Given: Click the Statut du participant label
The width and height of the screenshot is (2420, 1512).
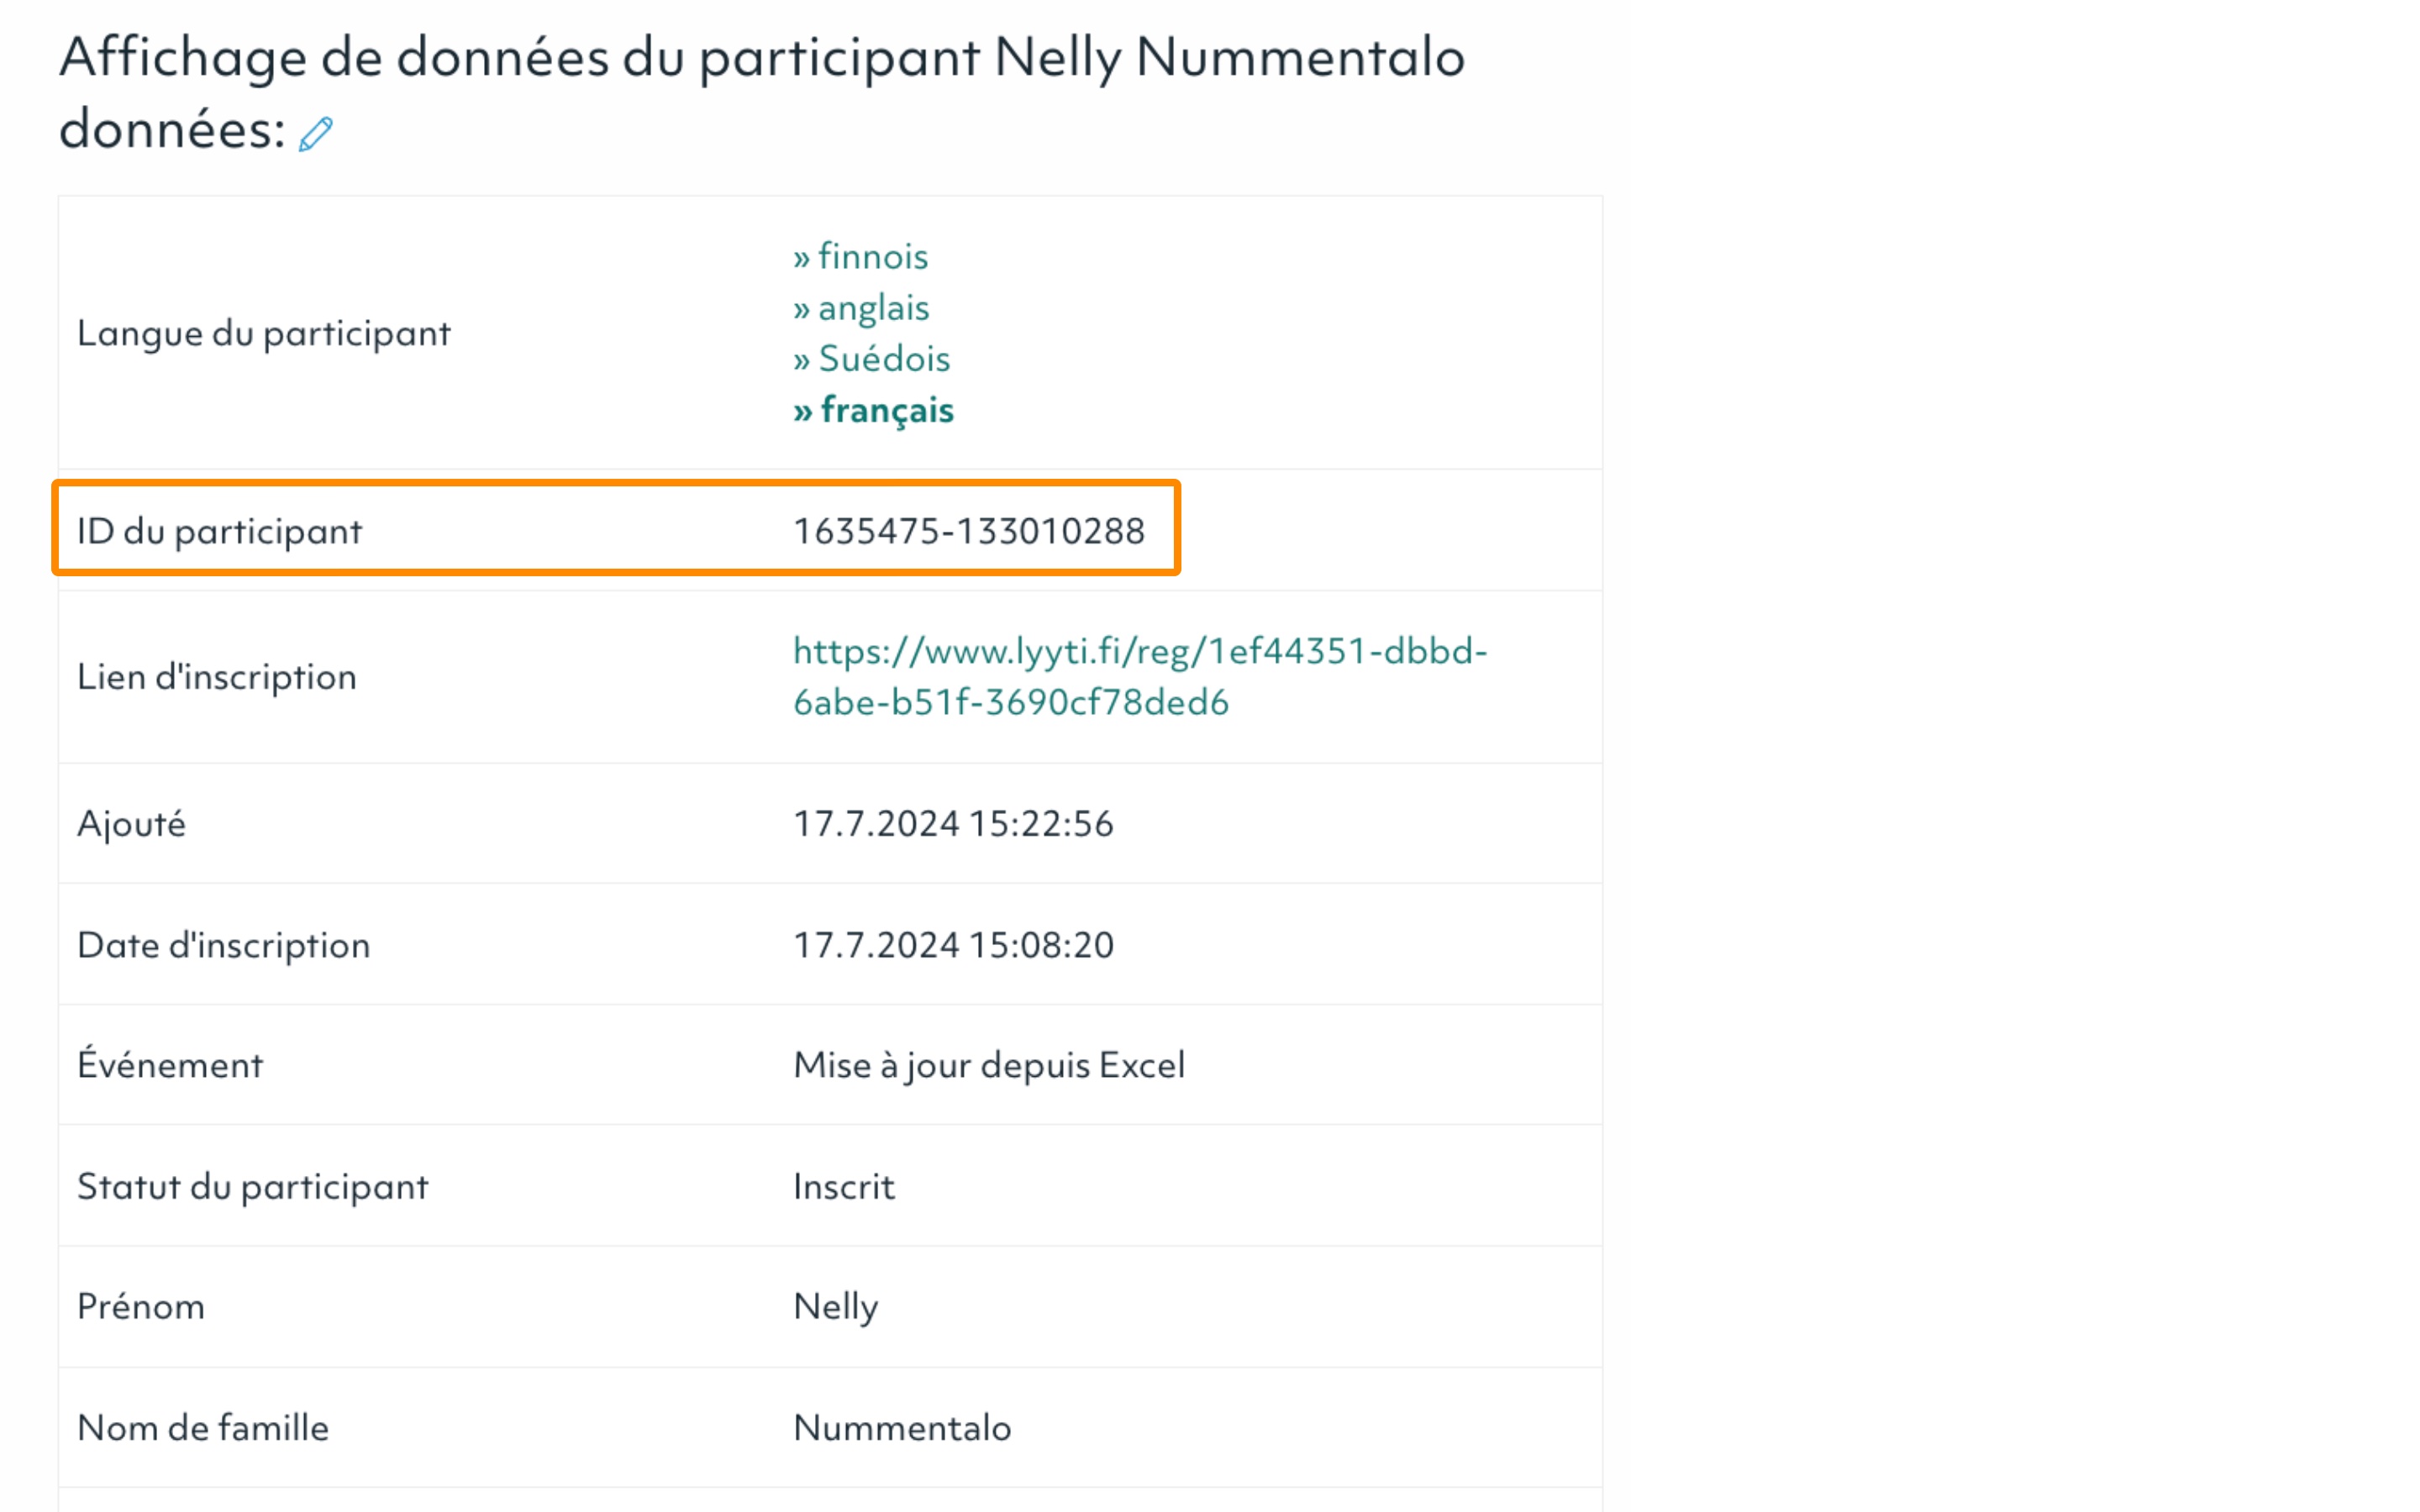Looking at the screenshot, I should (252, 1187).
